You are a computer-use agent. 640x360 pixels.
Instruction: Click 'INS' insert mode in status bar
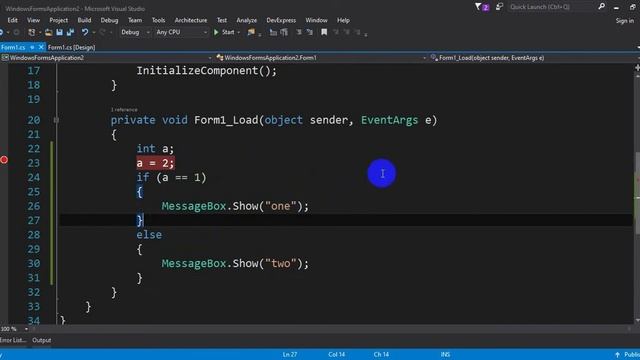(x=445, y=354)
